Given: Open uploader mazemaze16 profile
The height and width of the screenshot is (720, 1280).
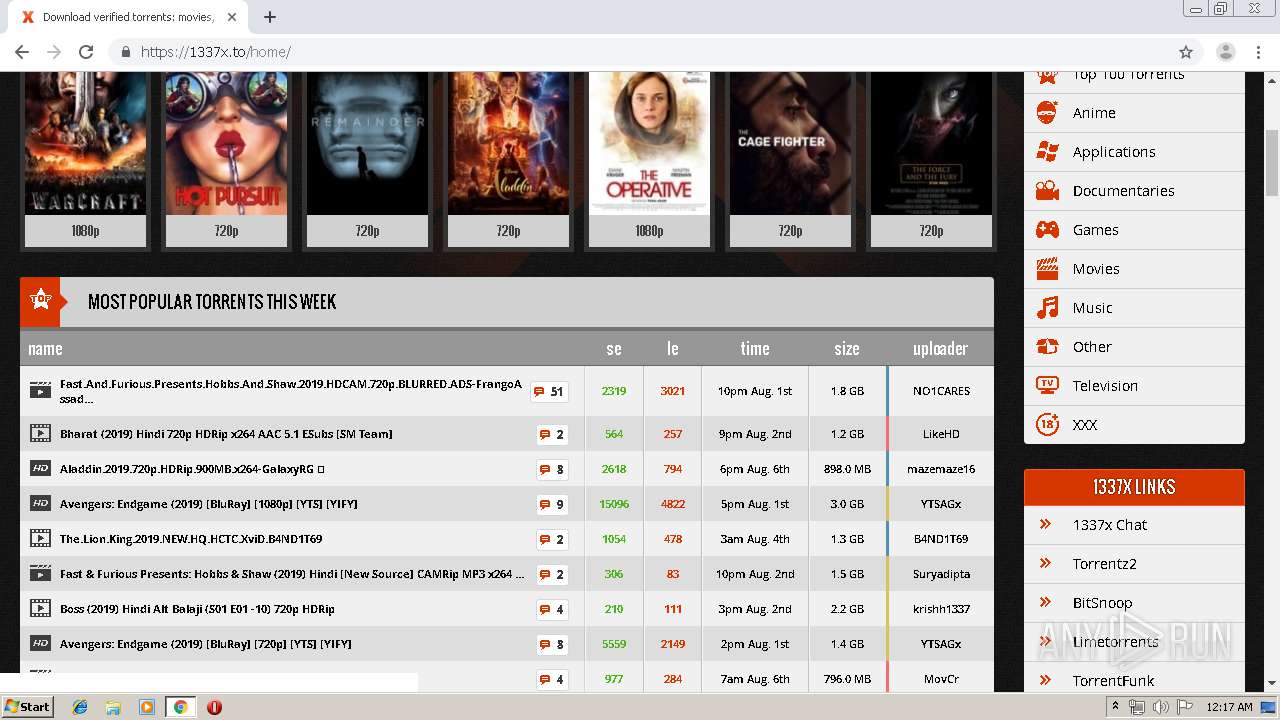Looking at the screenshot, I should [x=941, y=469].
